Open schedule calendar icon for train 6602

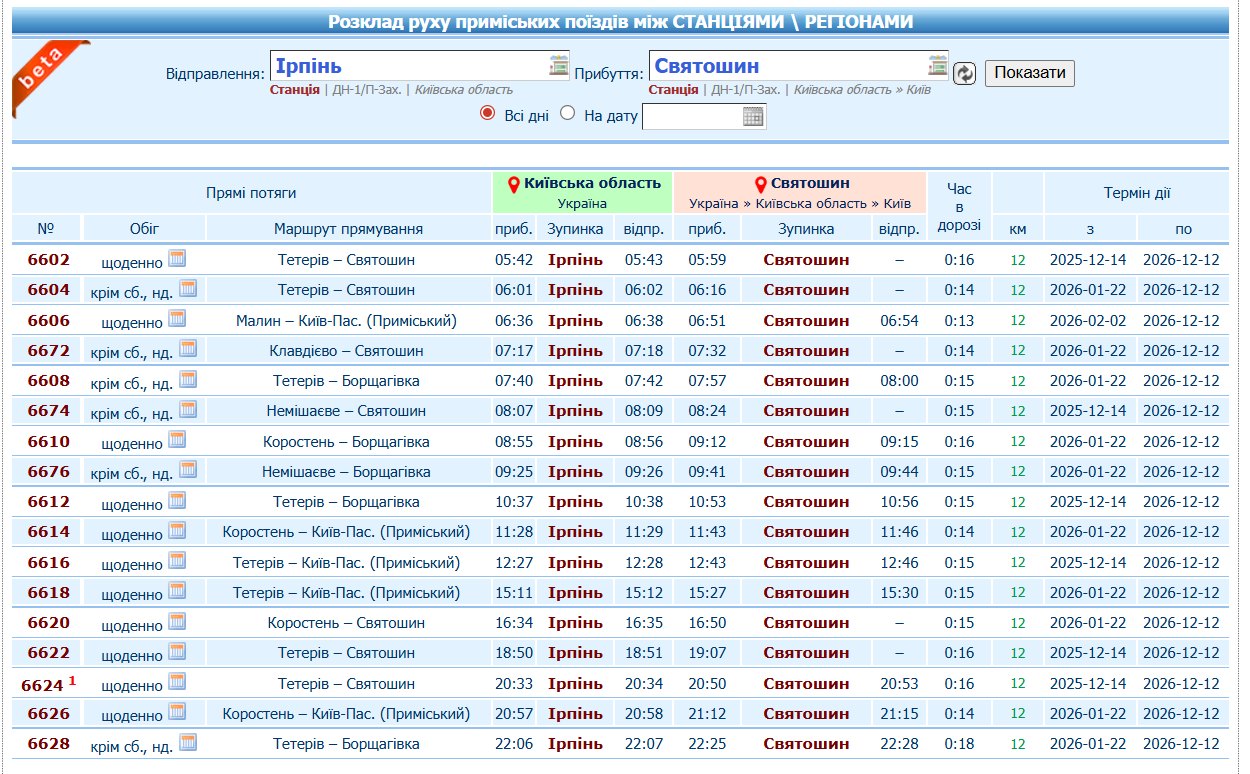177,259
